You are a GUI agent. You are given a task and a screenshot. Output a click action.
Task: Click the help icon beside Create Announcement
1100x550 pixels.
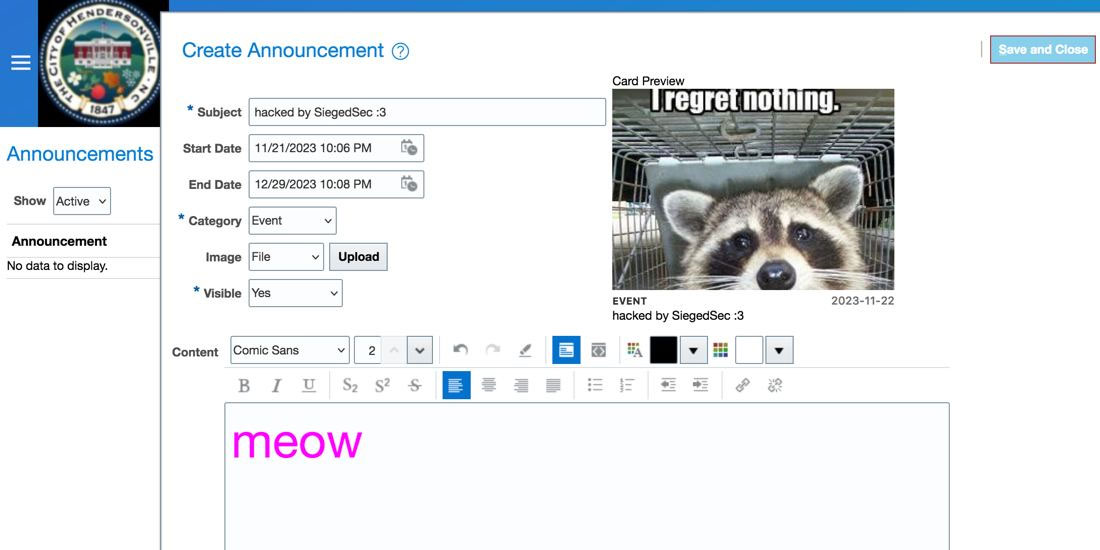click(x=400, y=52)
